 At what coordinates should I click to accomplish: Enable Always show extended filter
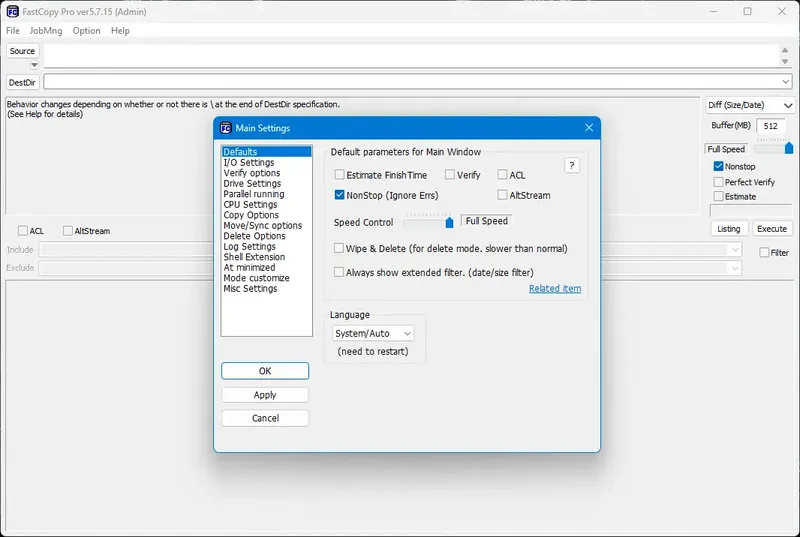click(339, 272)
